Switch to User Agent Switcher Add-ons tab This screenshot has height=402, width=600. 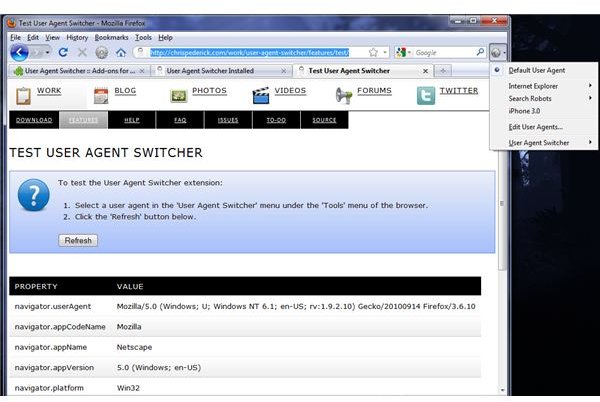tap(79, 71)
